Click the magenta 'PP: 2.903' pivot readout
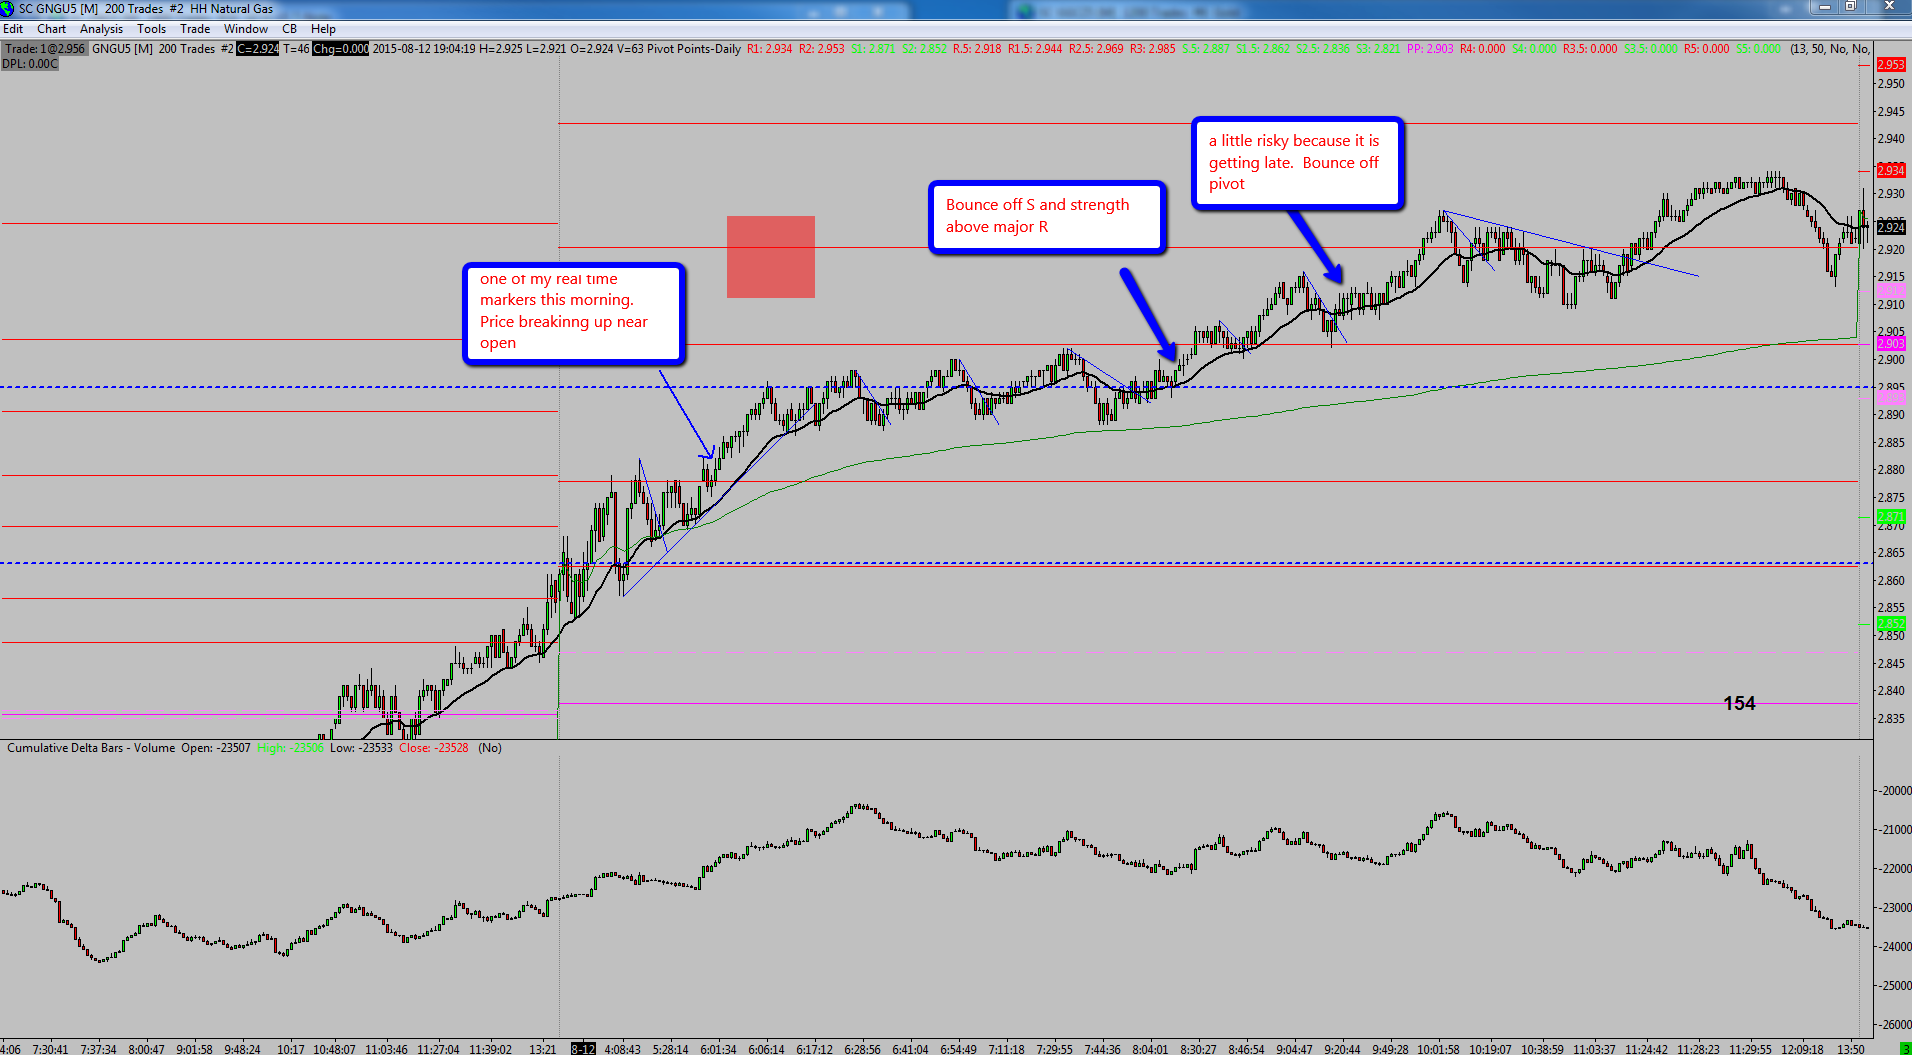Screen dimensions: 1912x1055 (x=1430, y=49)
